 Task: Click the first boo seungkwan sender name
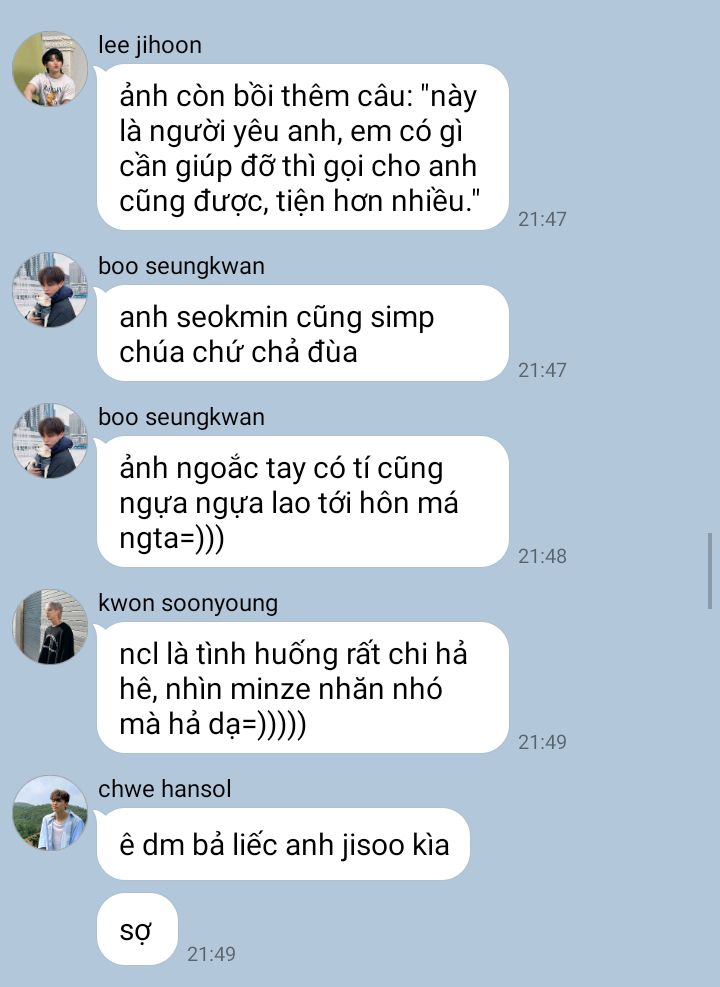coord(181,266)
